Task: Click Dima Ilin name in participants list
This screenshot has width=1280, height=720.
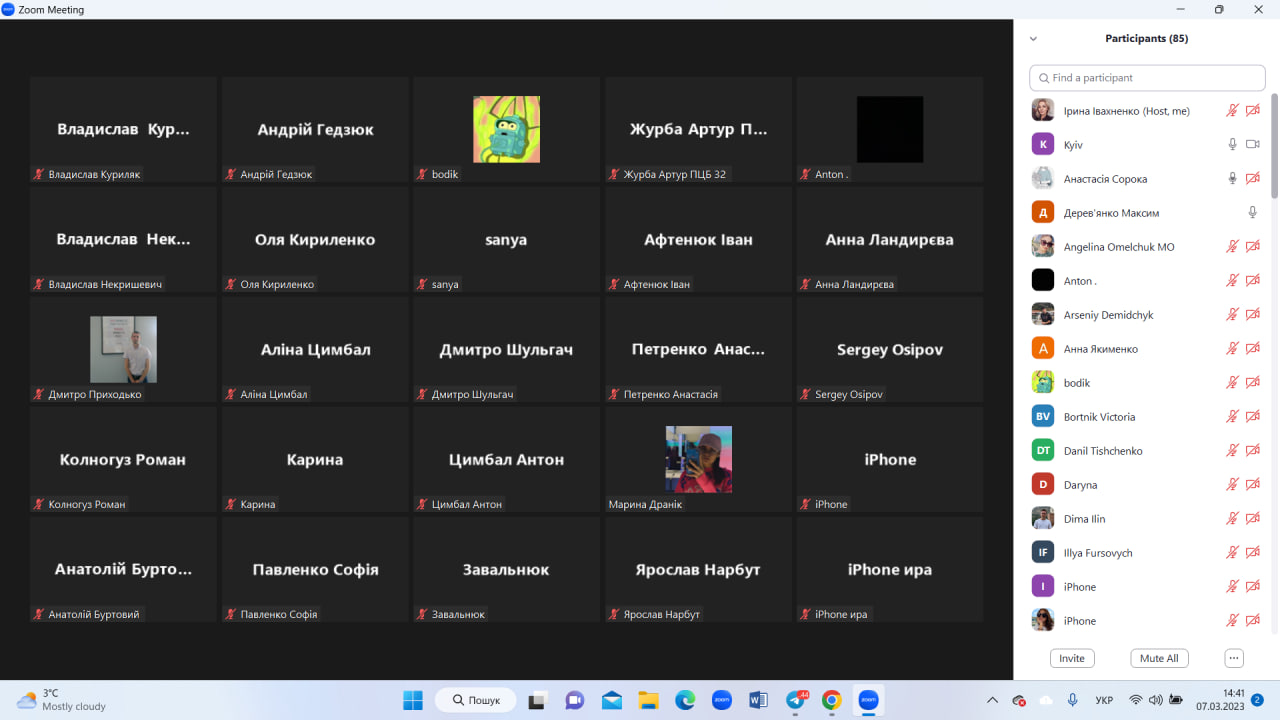Action: [1084, 519]
